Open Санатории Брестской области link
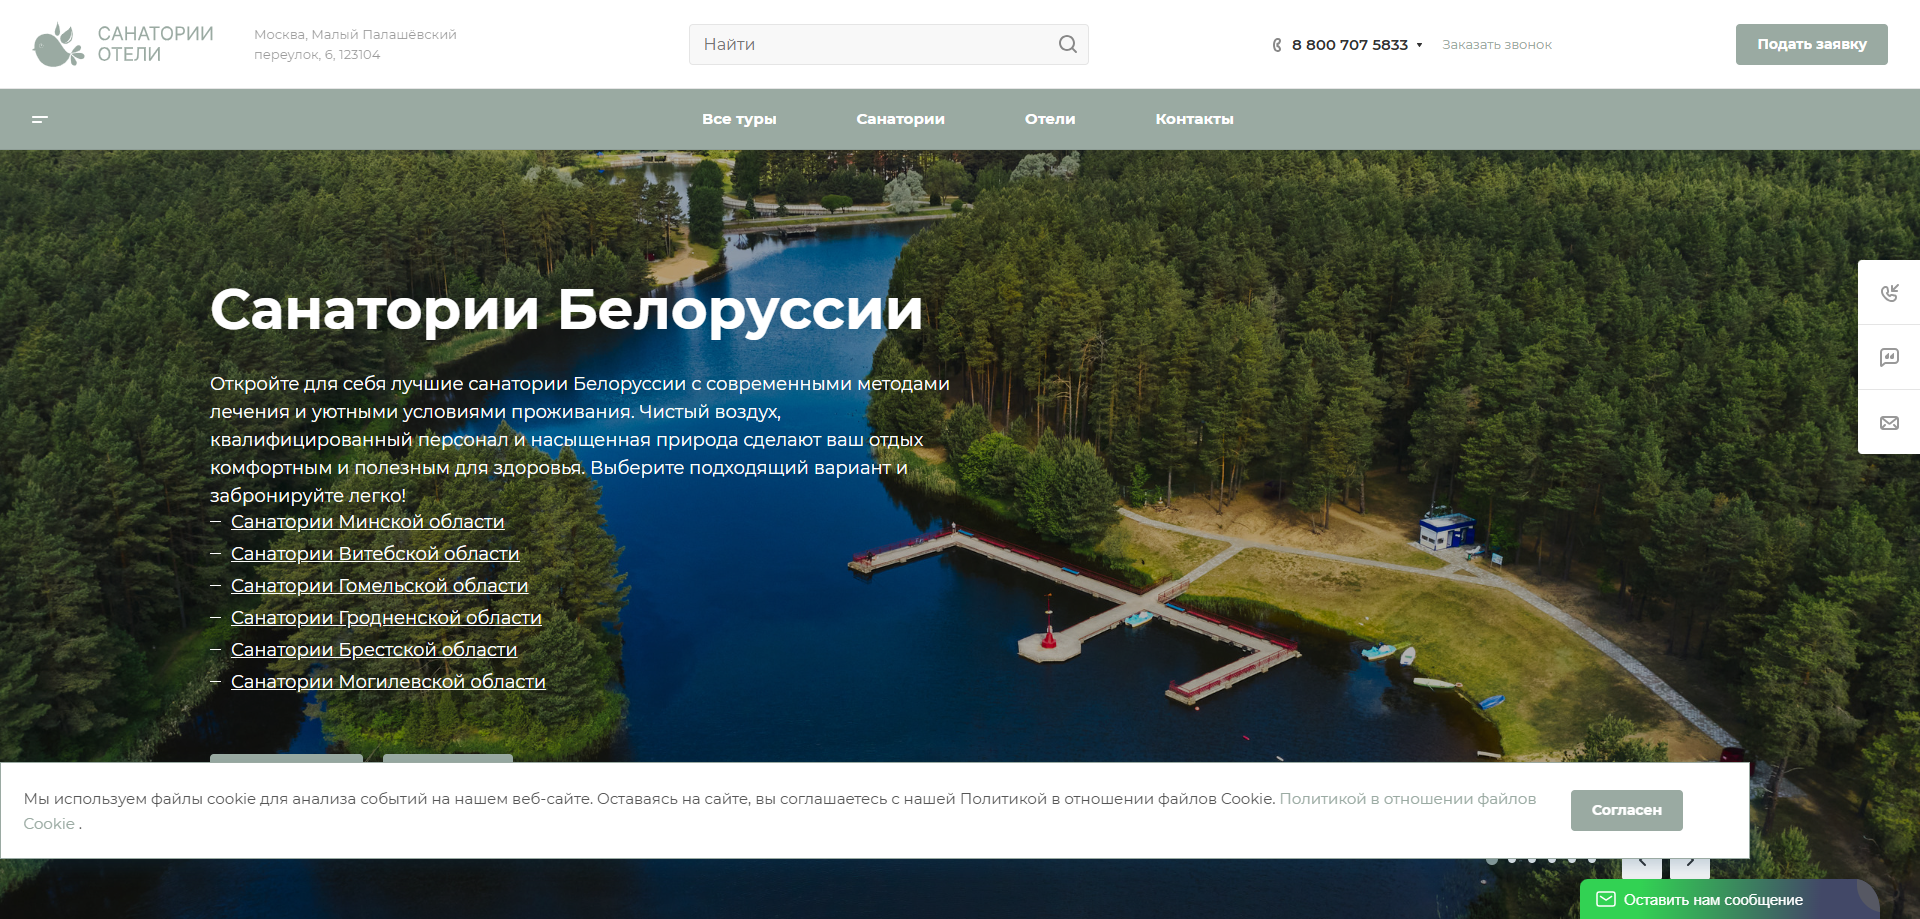Image resolution: width=1920 pixels, height=919 pixels. pos(374,650)
